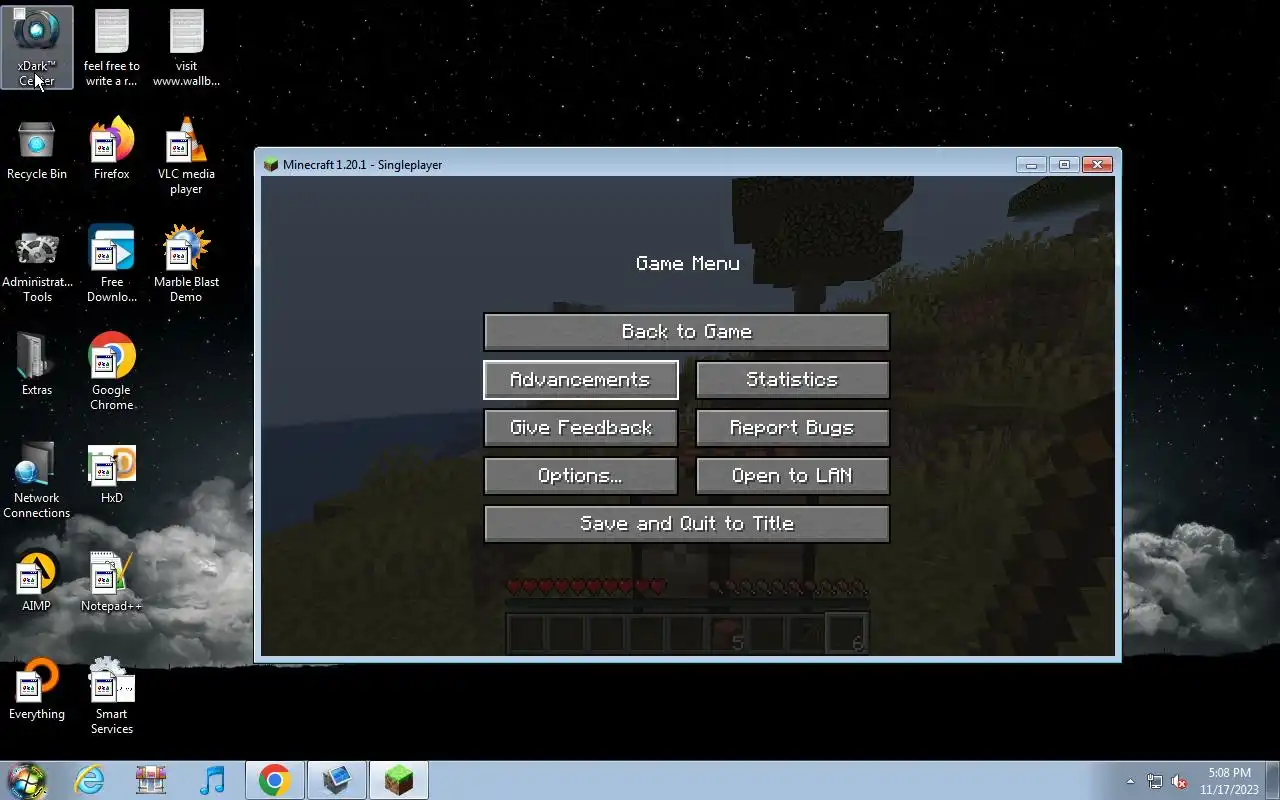Close the Minecraft 1.20.1 window

coord(1097,165)
